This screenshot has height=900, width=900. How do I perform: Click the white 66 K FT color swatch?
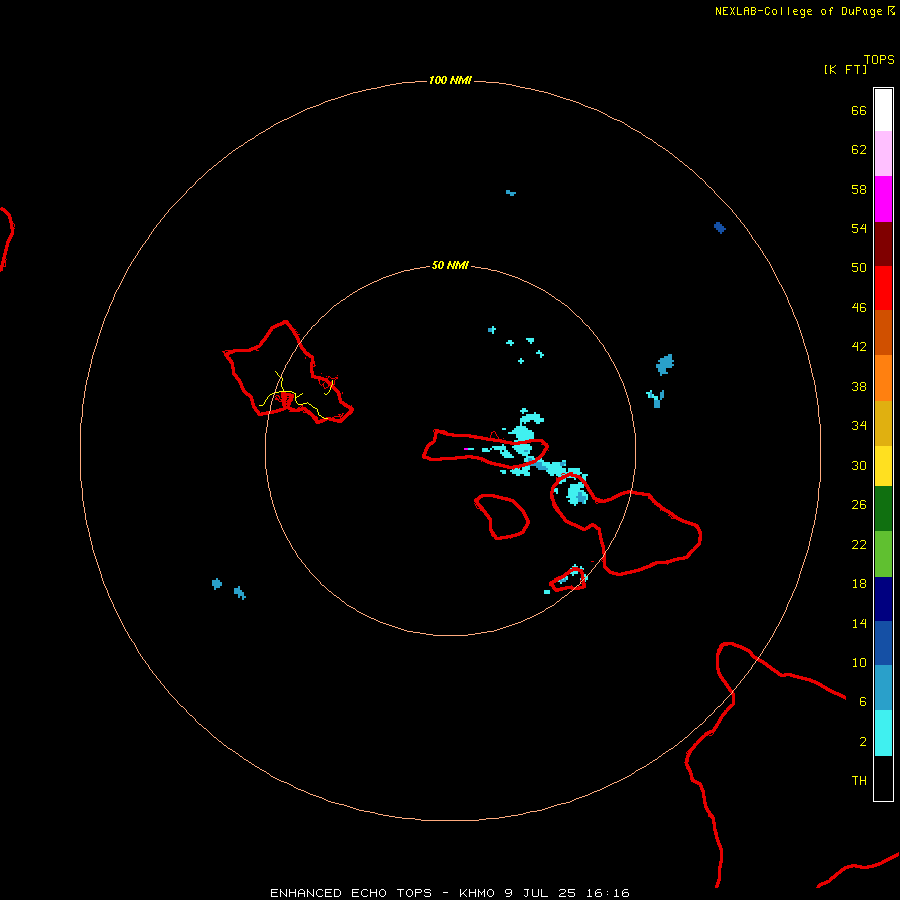pyautogui.click(x=883, y=110)
